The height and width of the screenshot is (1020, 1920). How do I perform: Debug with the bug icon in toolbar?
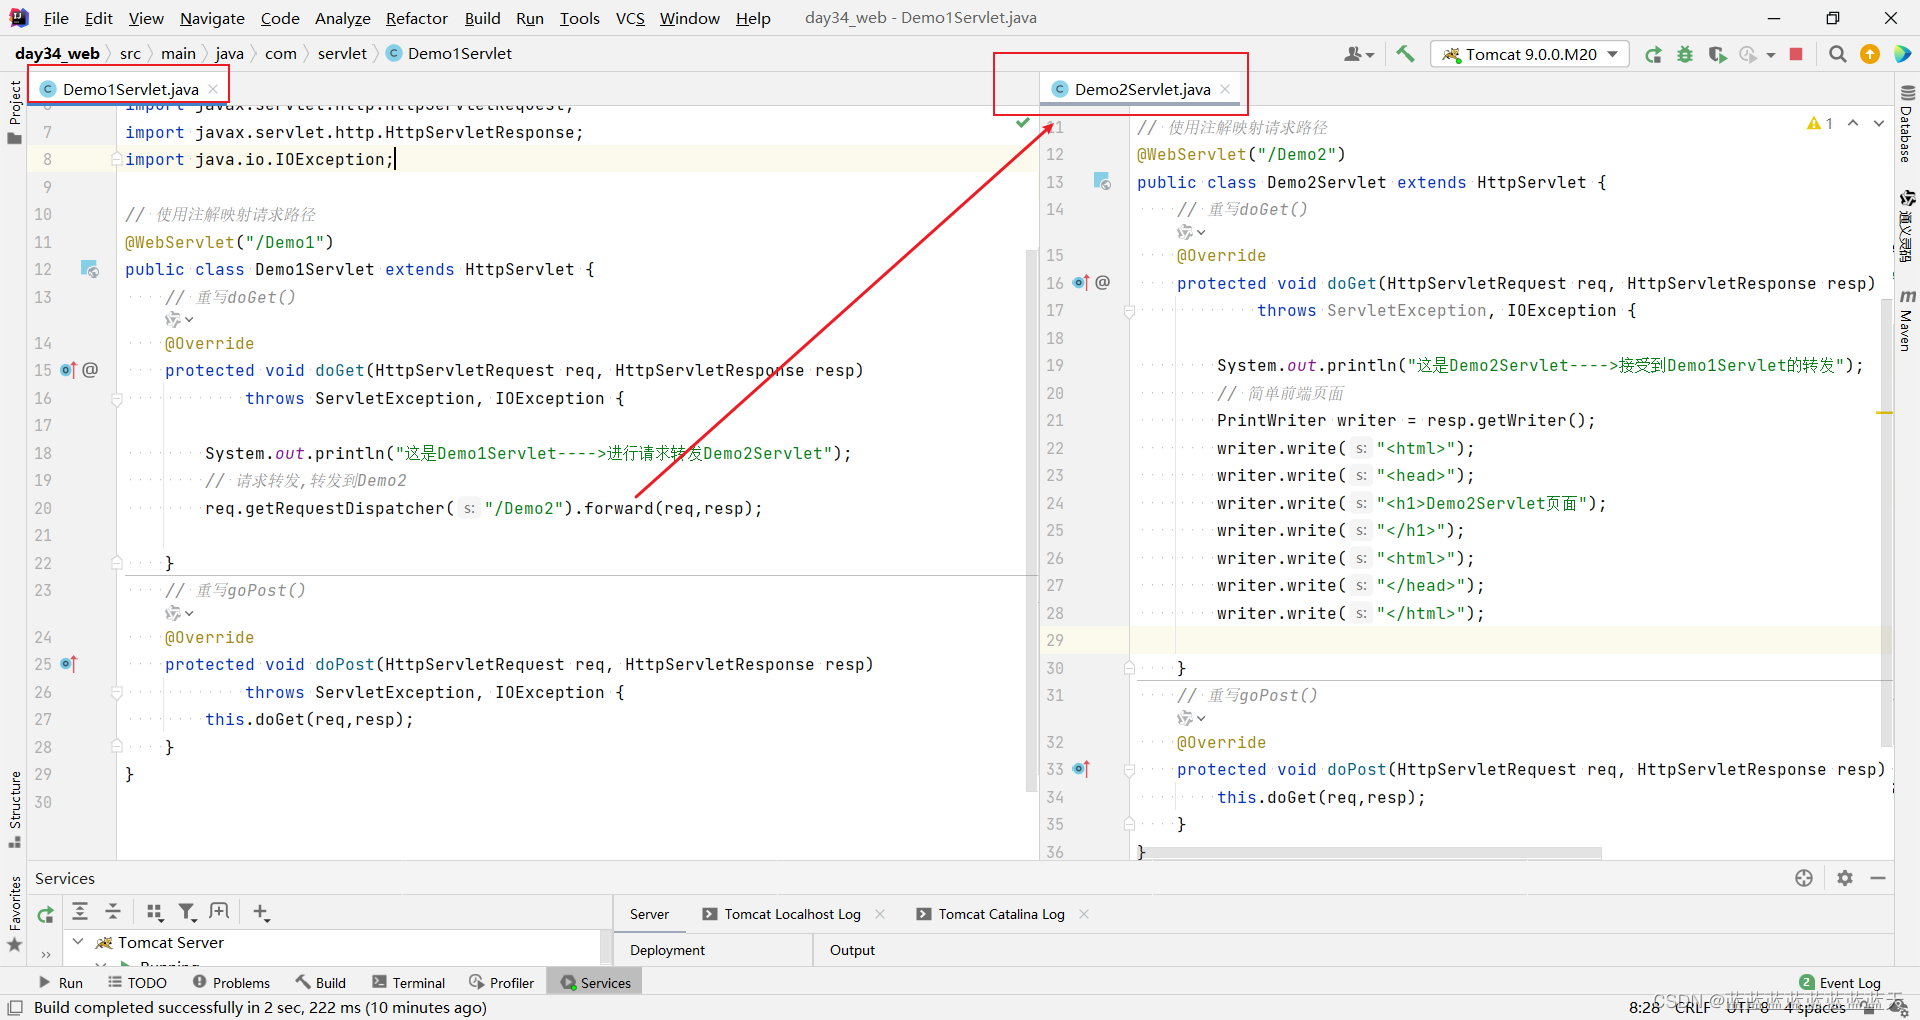(x=1685, y=54)
